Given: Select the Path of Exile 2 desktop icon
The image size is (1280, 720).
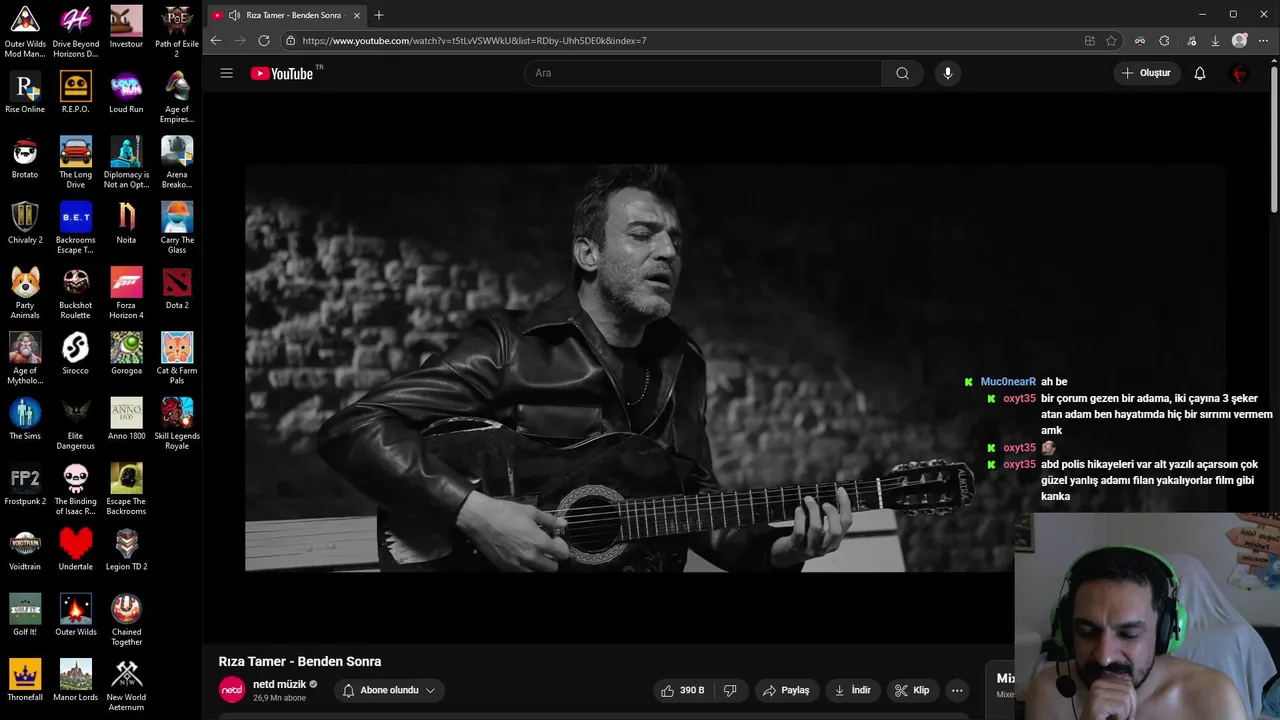Looking at the screenshot, I should 177,31.
